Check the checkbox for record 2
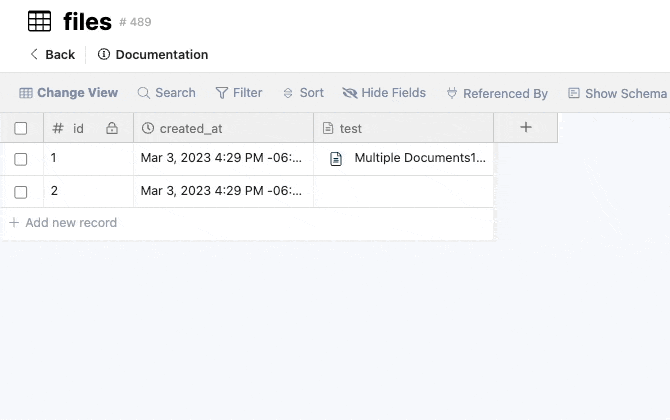 pos(21,192)
